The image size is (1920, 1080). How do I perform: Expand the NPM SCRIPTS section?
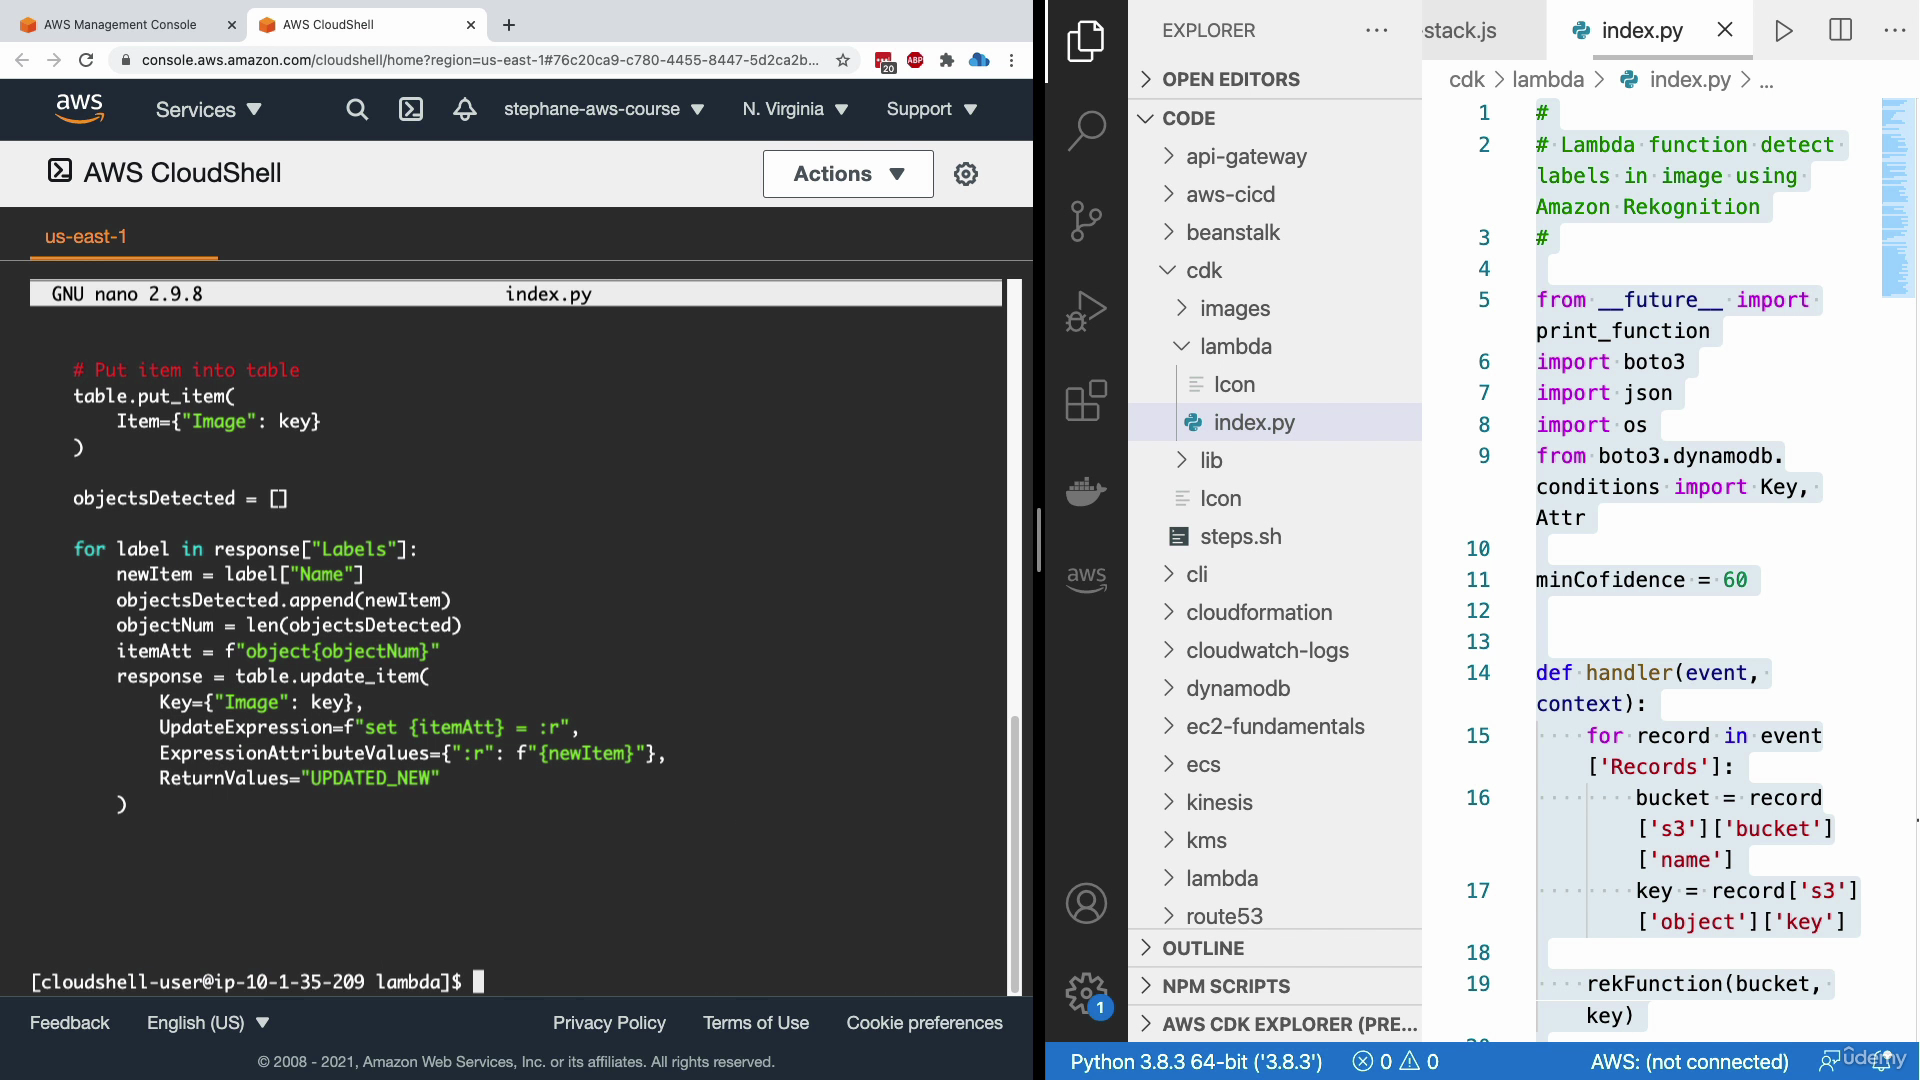[1275, 986]
